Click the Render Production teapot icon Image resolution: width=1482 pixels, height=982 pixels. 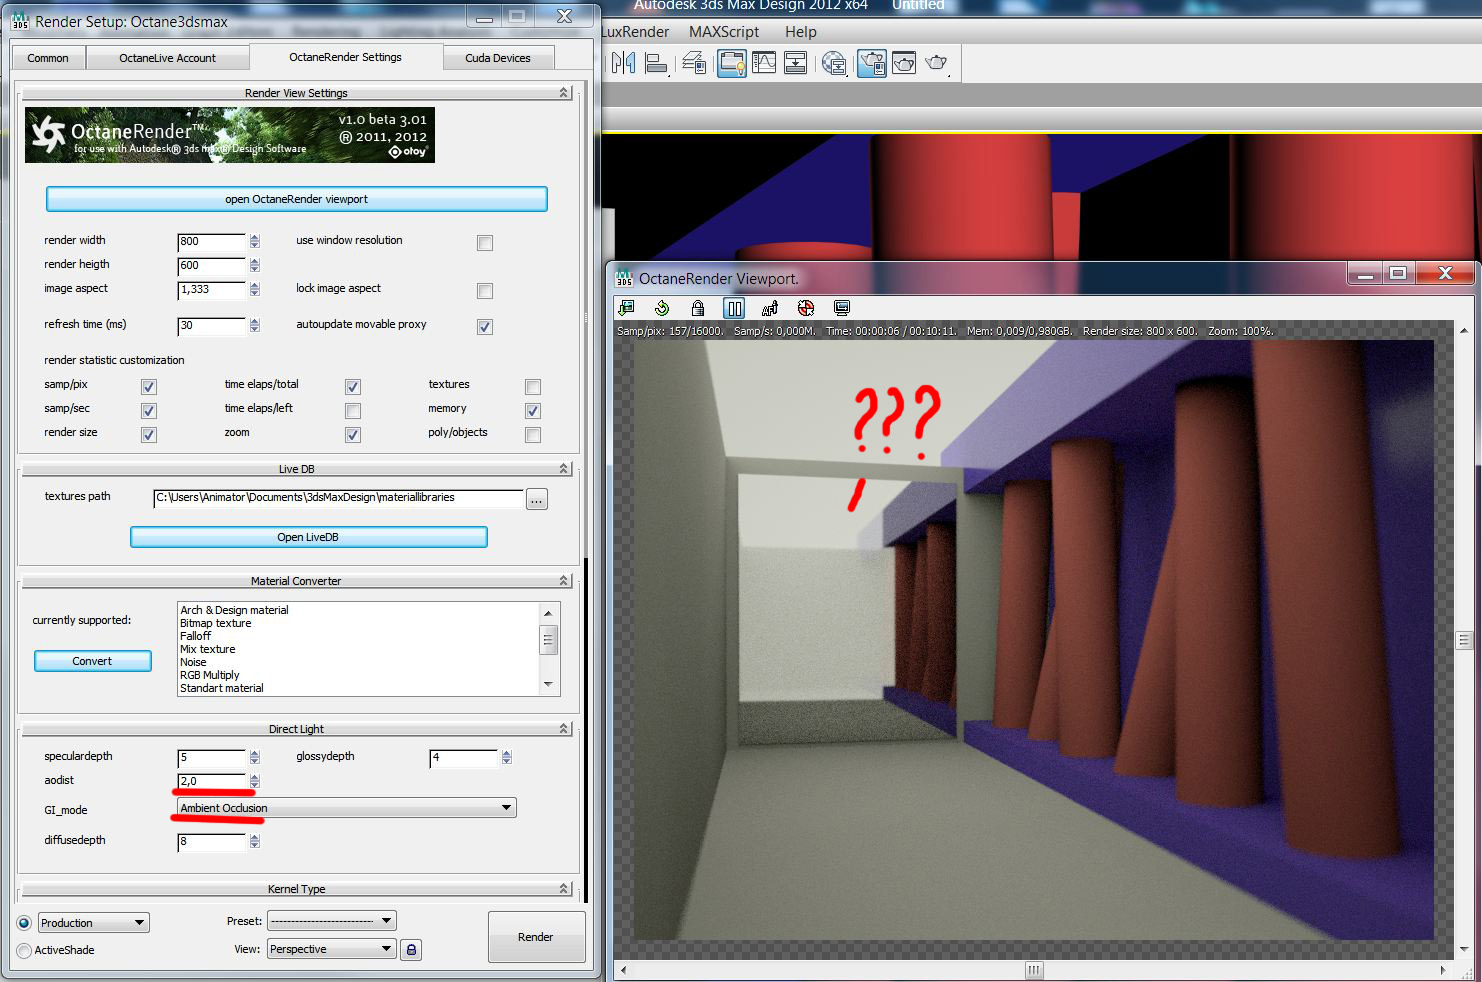point(937,64)
